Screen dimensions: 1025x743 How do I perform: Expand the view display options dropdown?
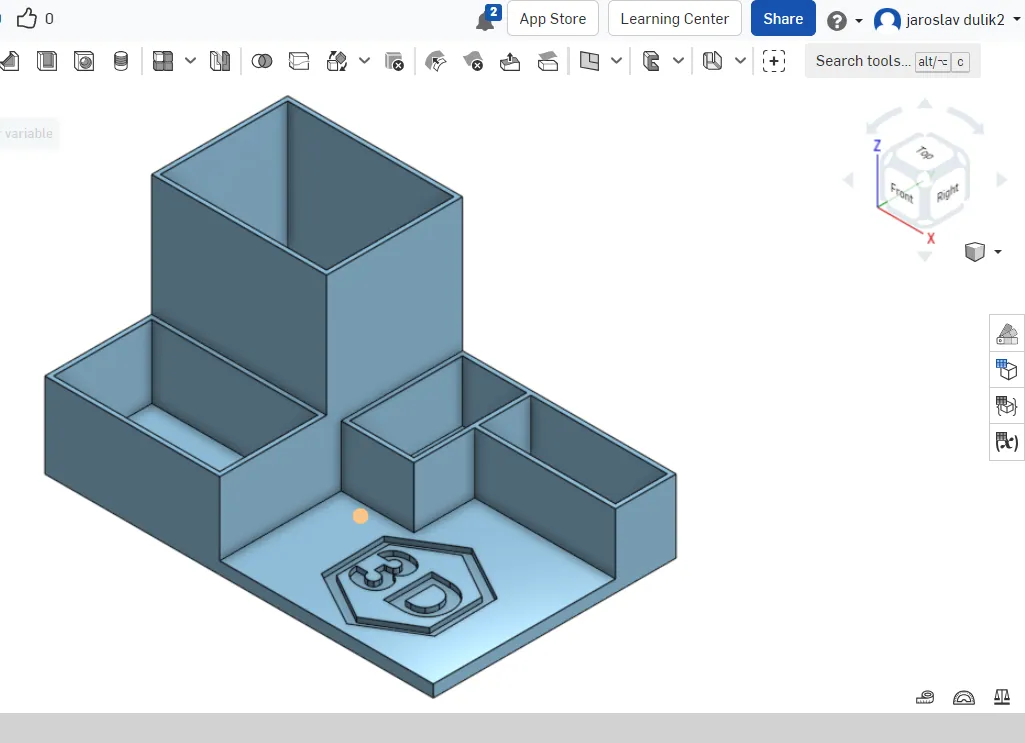(x=997, y=252)
